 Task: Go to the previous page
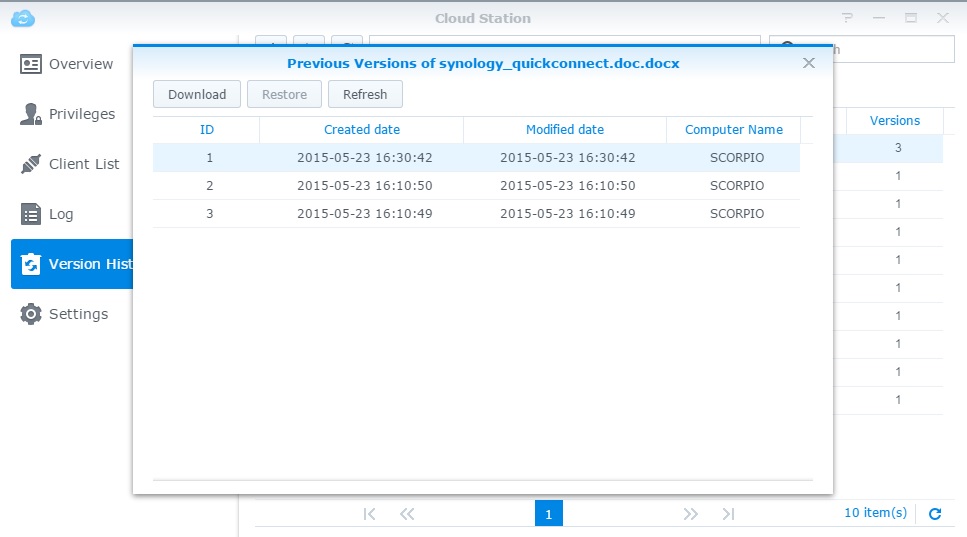pos(407,514)
